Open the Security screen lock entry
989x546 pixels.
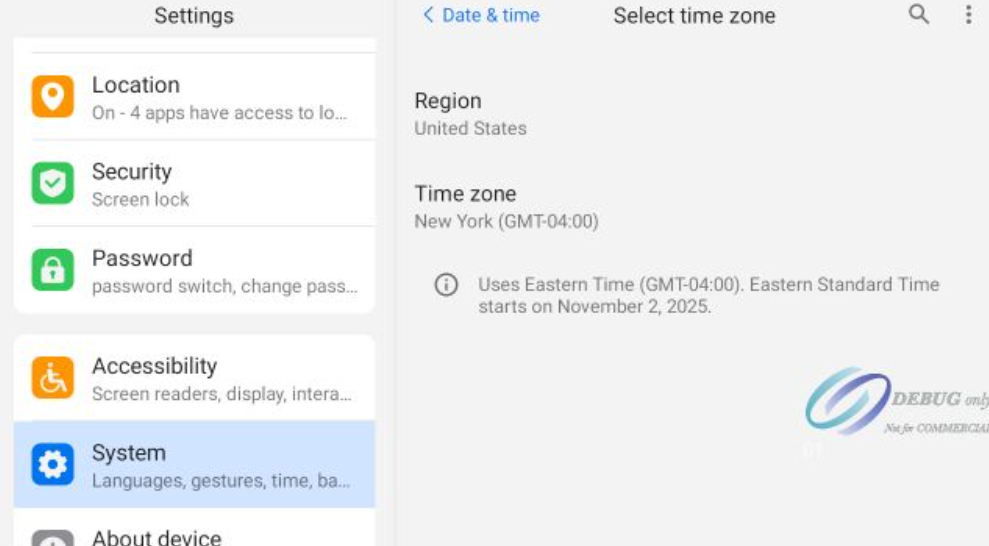coord(219,185)
